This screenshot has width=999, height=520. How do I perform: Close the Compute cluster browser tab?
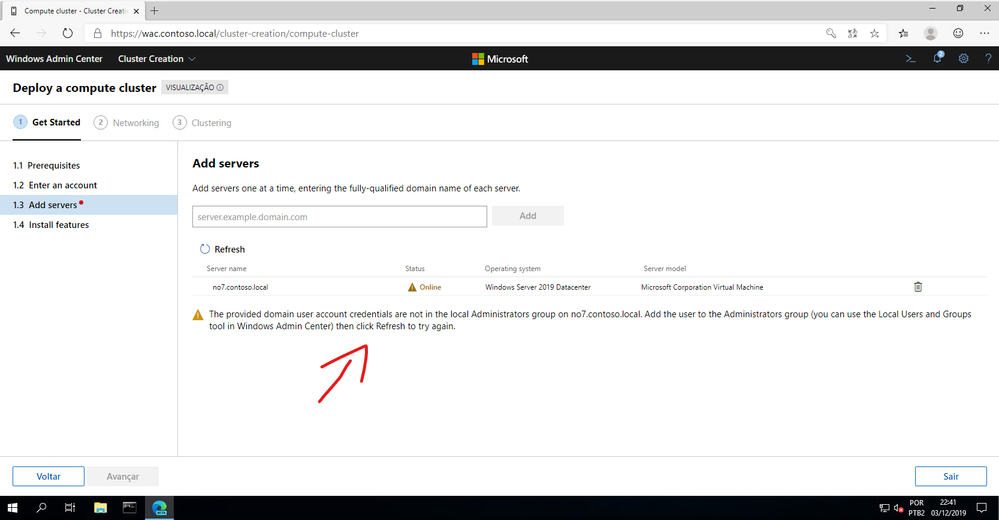pyautogui.click(x=136, y=11)
